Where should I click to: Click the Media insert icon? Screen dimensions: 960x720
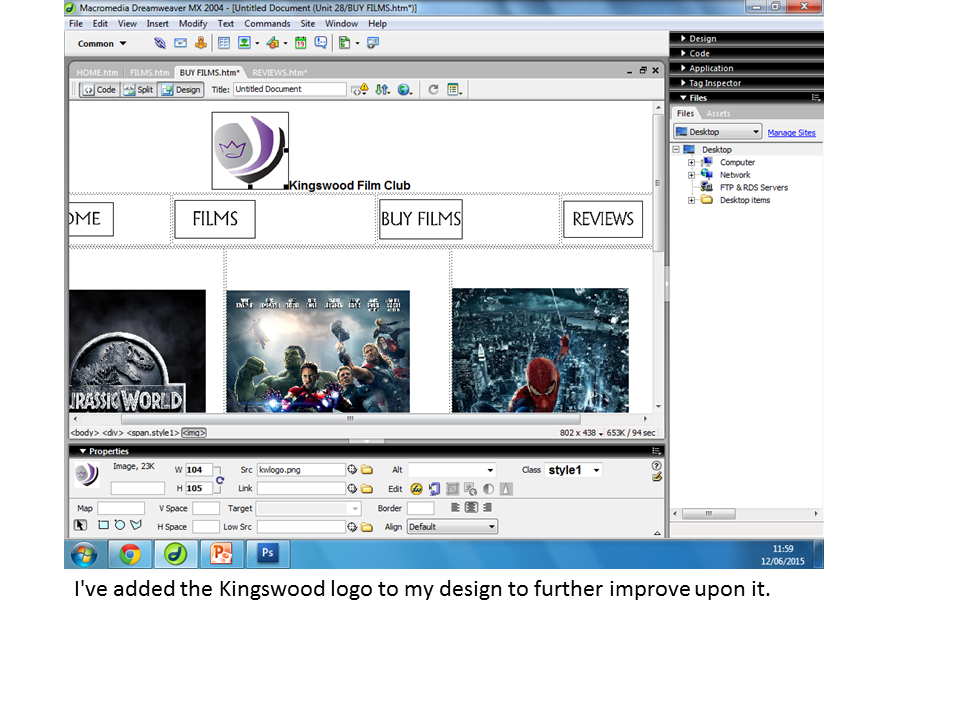click(273, 43)
